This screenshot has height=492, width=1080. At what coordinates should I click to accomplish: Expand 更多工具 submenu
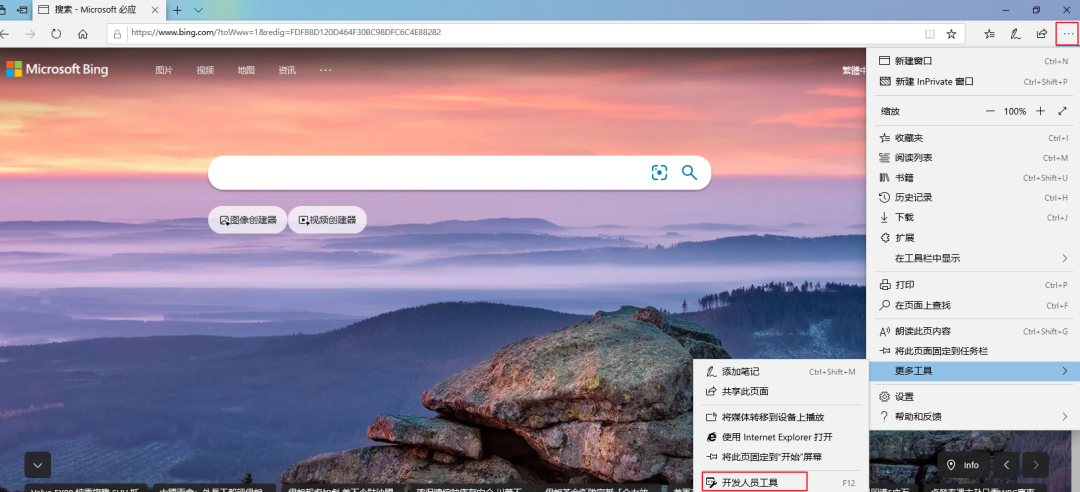click(x=973, y=371)
